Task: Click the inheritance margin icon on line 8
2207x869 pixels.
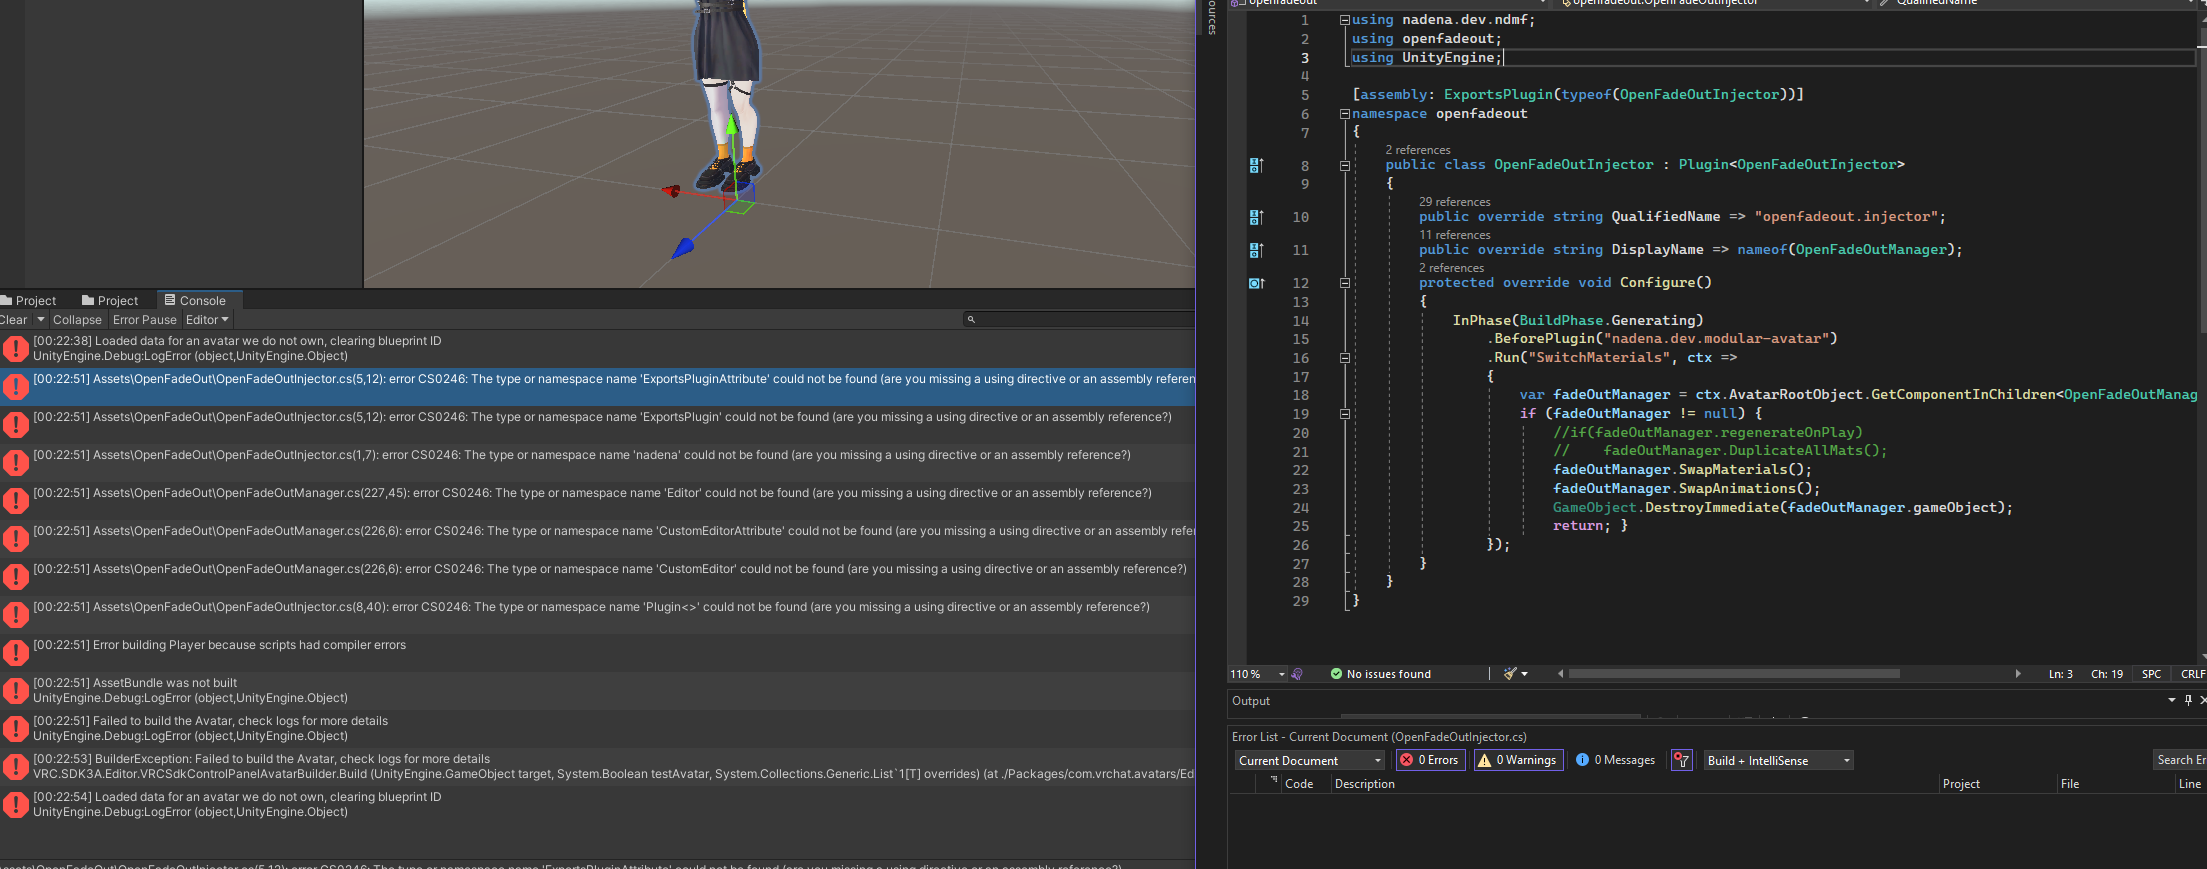Action: click(1256, 166)
